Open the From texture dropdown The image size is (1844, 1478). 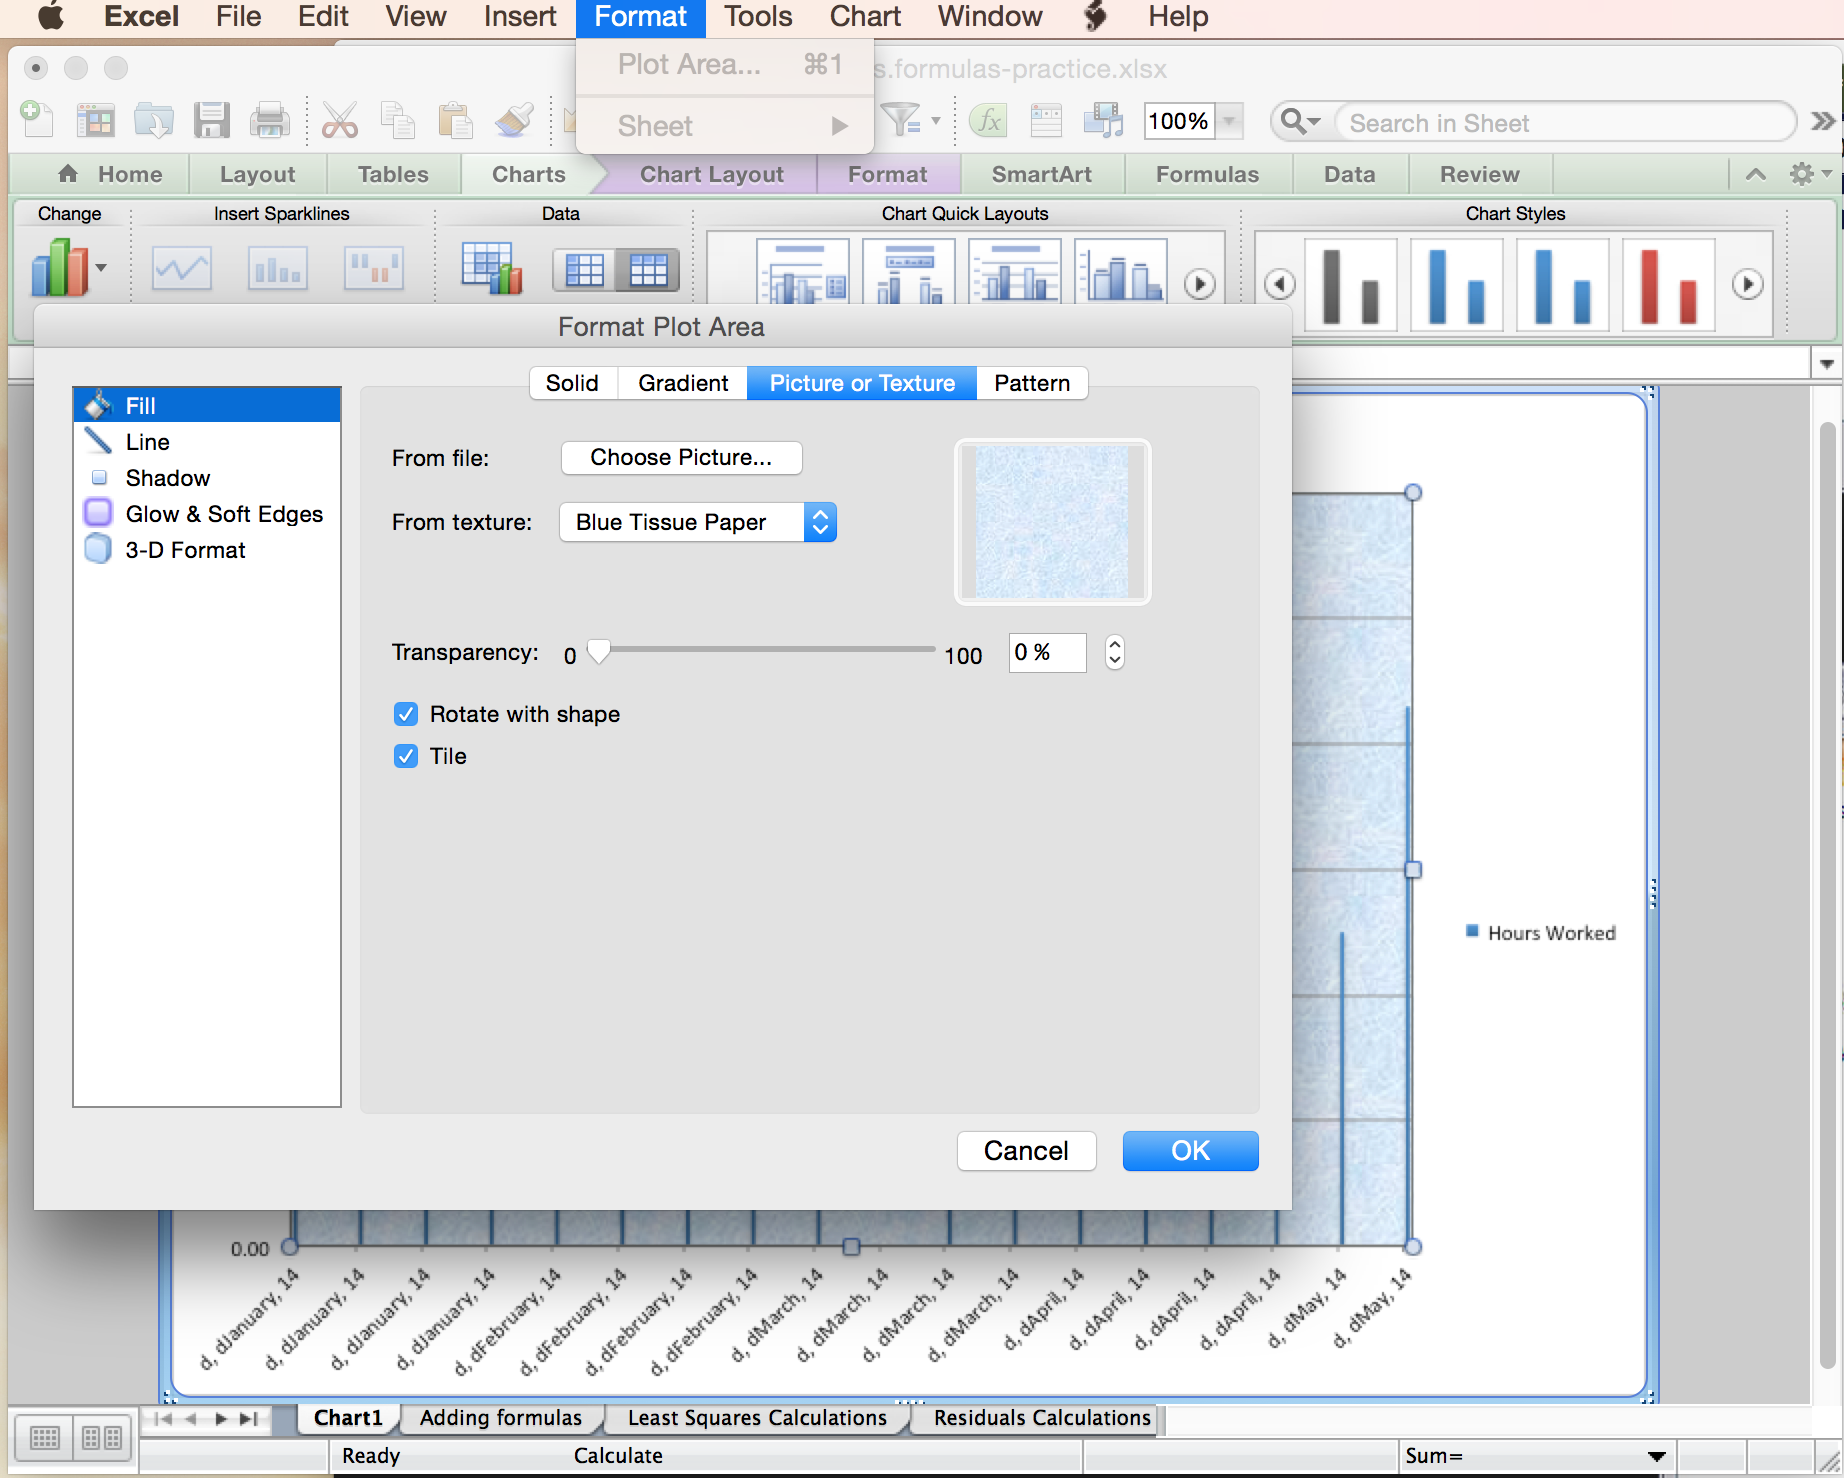point(698,522)
